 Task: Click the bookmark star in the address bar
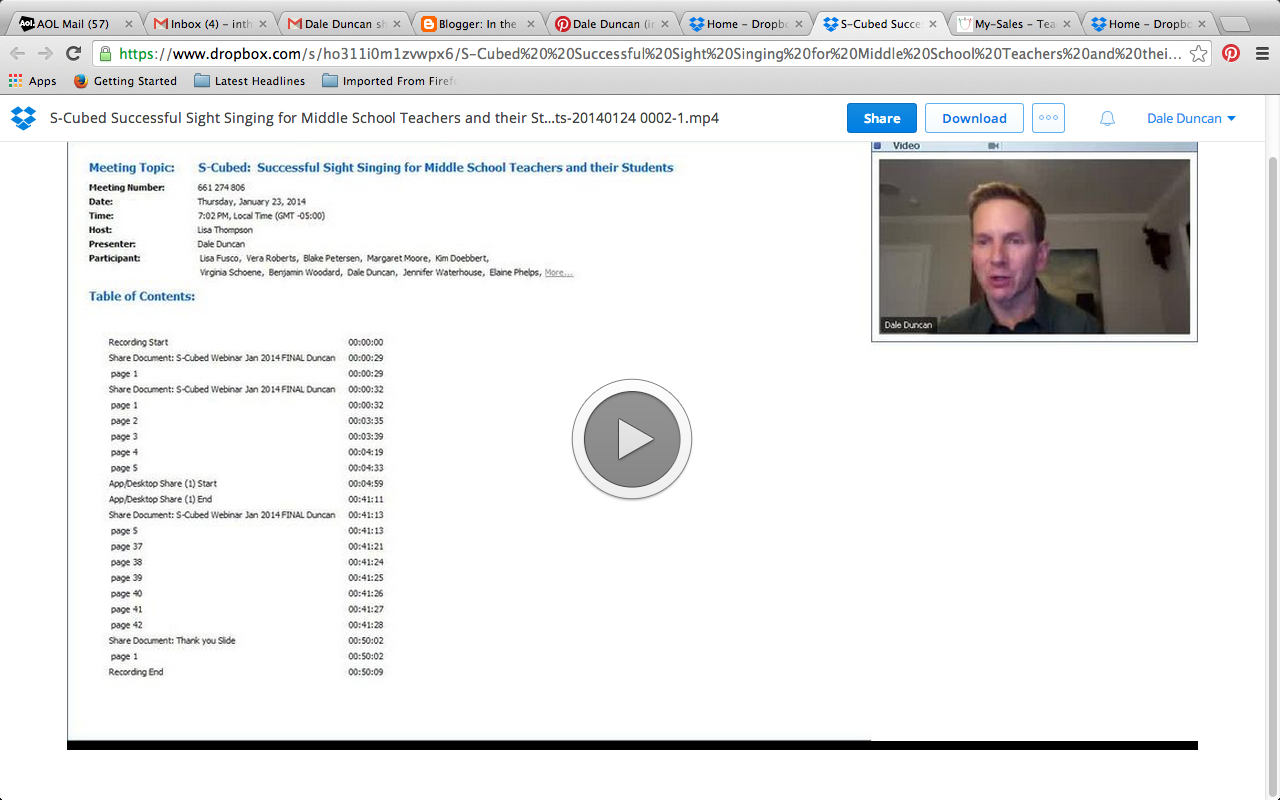[1198, 56]
